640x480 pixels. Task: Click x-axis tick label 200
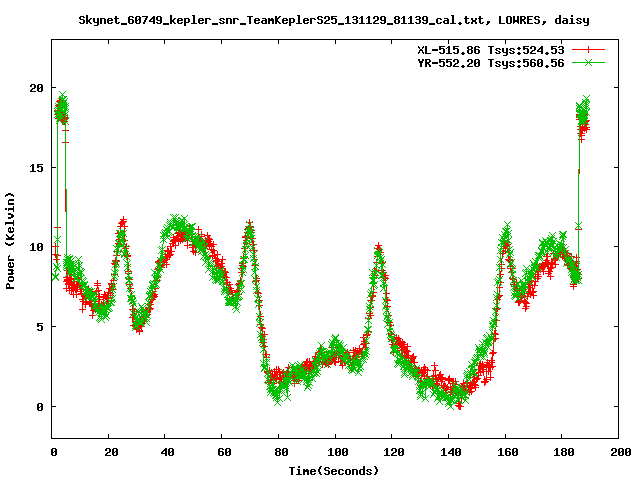(621, 452)
